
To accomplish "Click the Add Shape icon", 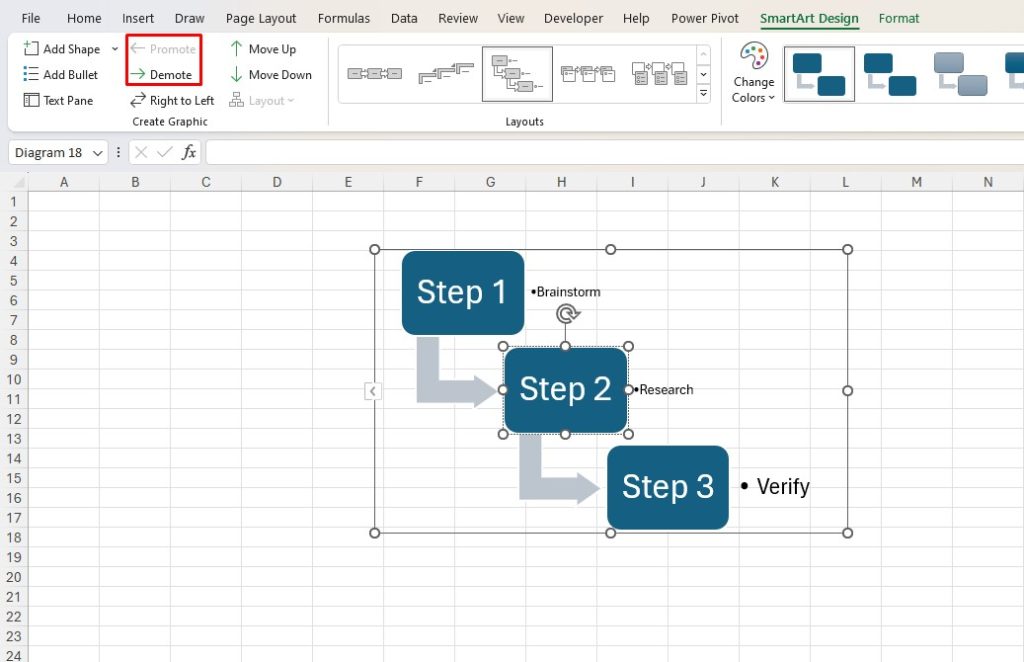I will coord(33,48).
